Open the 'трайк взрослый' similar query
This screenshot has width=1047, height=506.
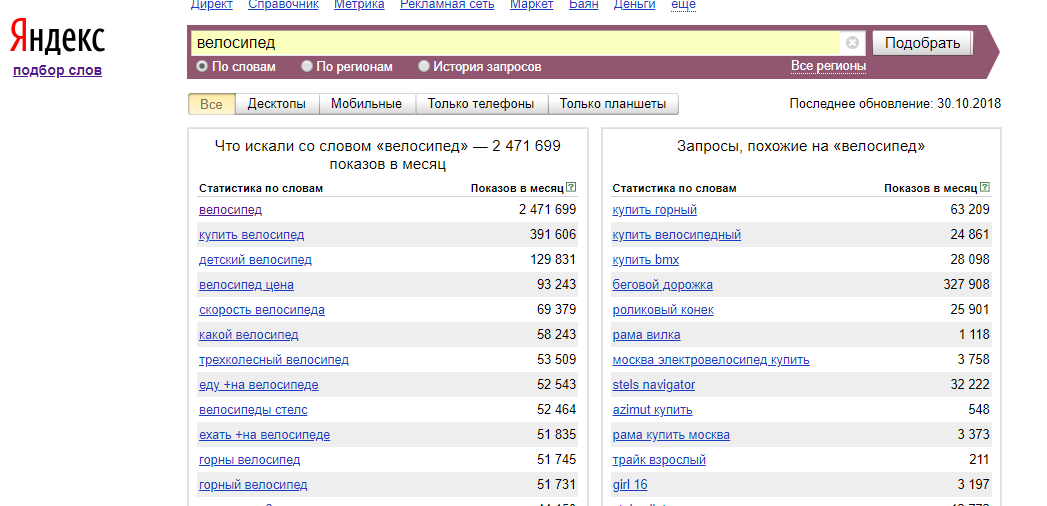point(659,459)
